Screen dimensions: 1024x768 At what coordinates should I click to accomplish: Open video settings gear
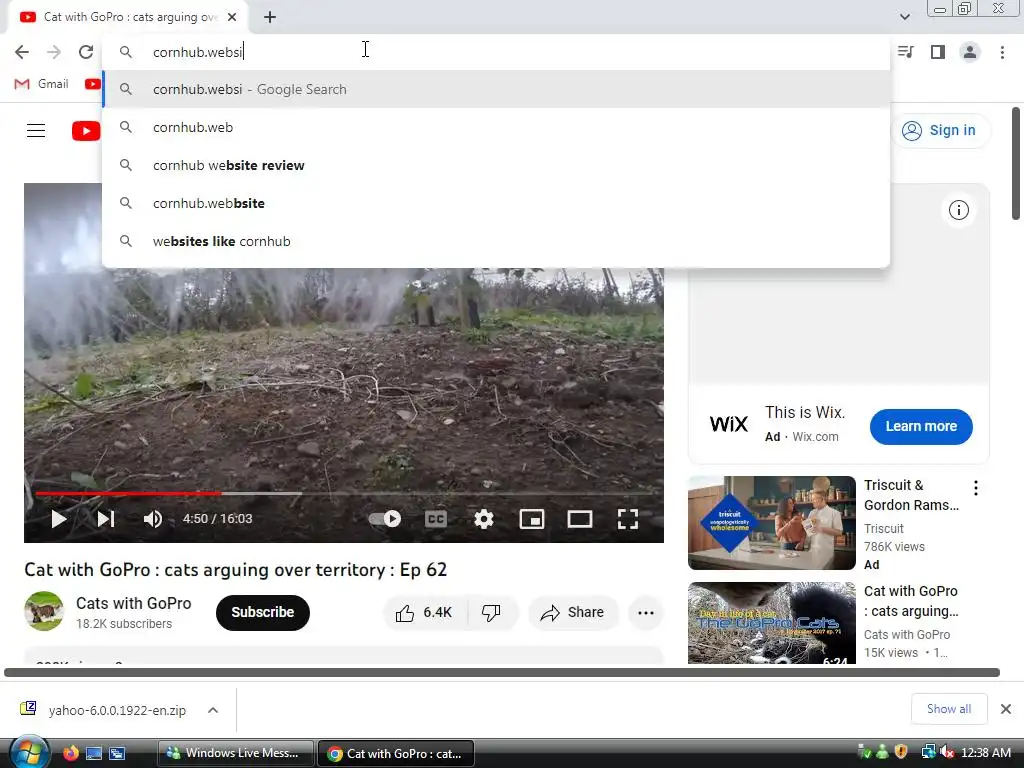[x=484, y=519]
